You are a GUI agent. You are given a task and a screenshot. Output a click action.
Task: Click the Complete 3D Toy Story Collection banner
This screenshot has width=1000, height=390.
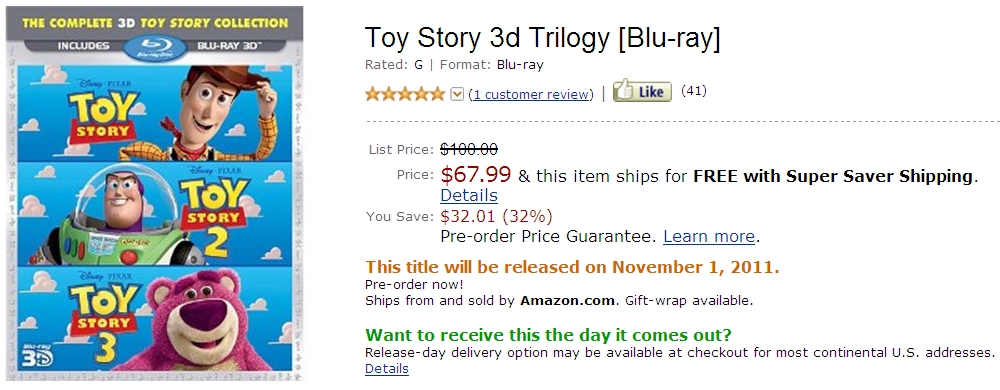pos(155,22)
